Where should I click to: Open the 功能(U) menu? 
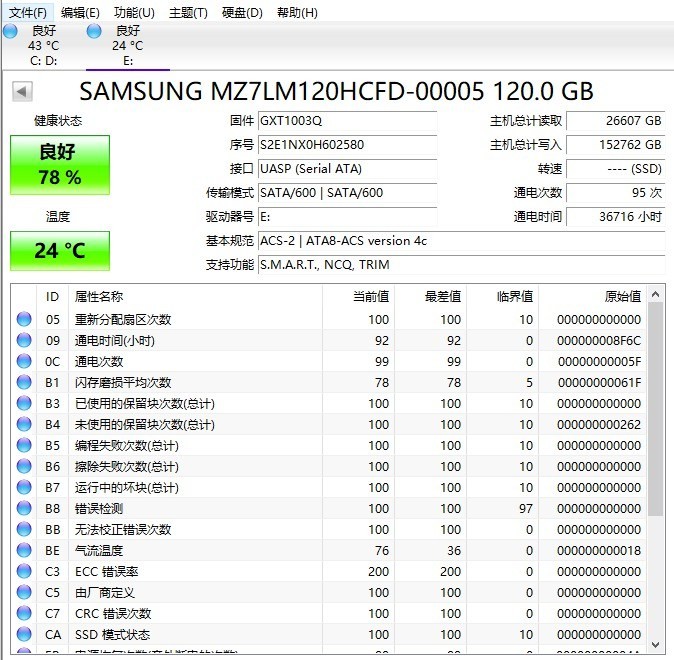point(134,12)
